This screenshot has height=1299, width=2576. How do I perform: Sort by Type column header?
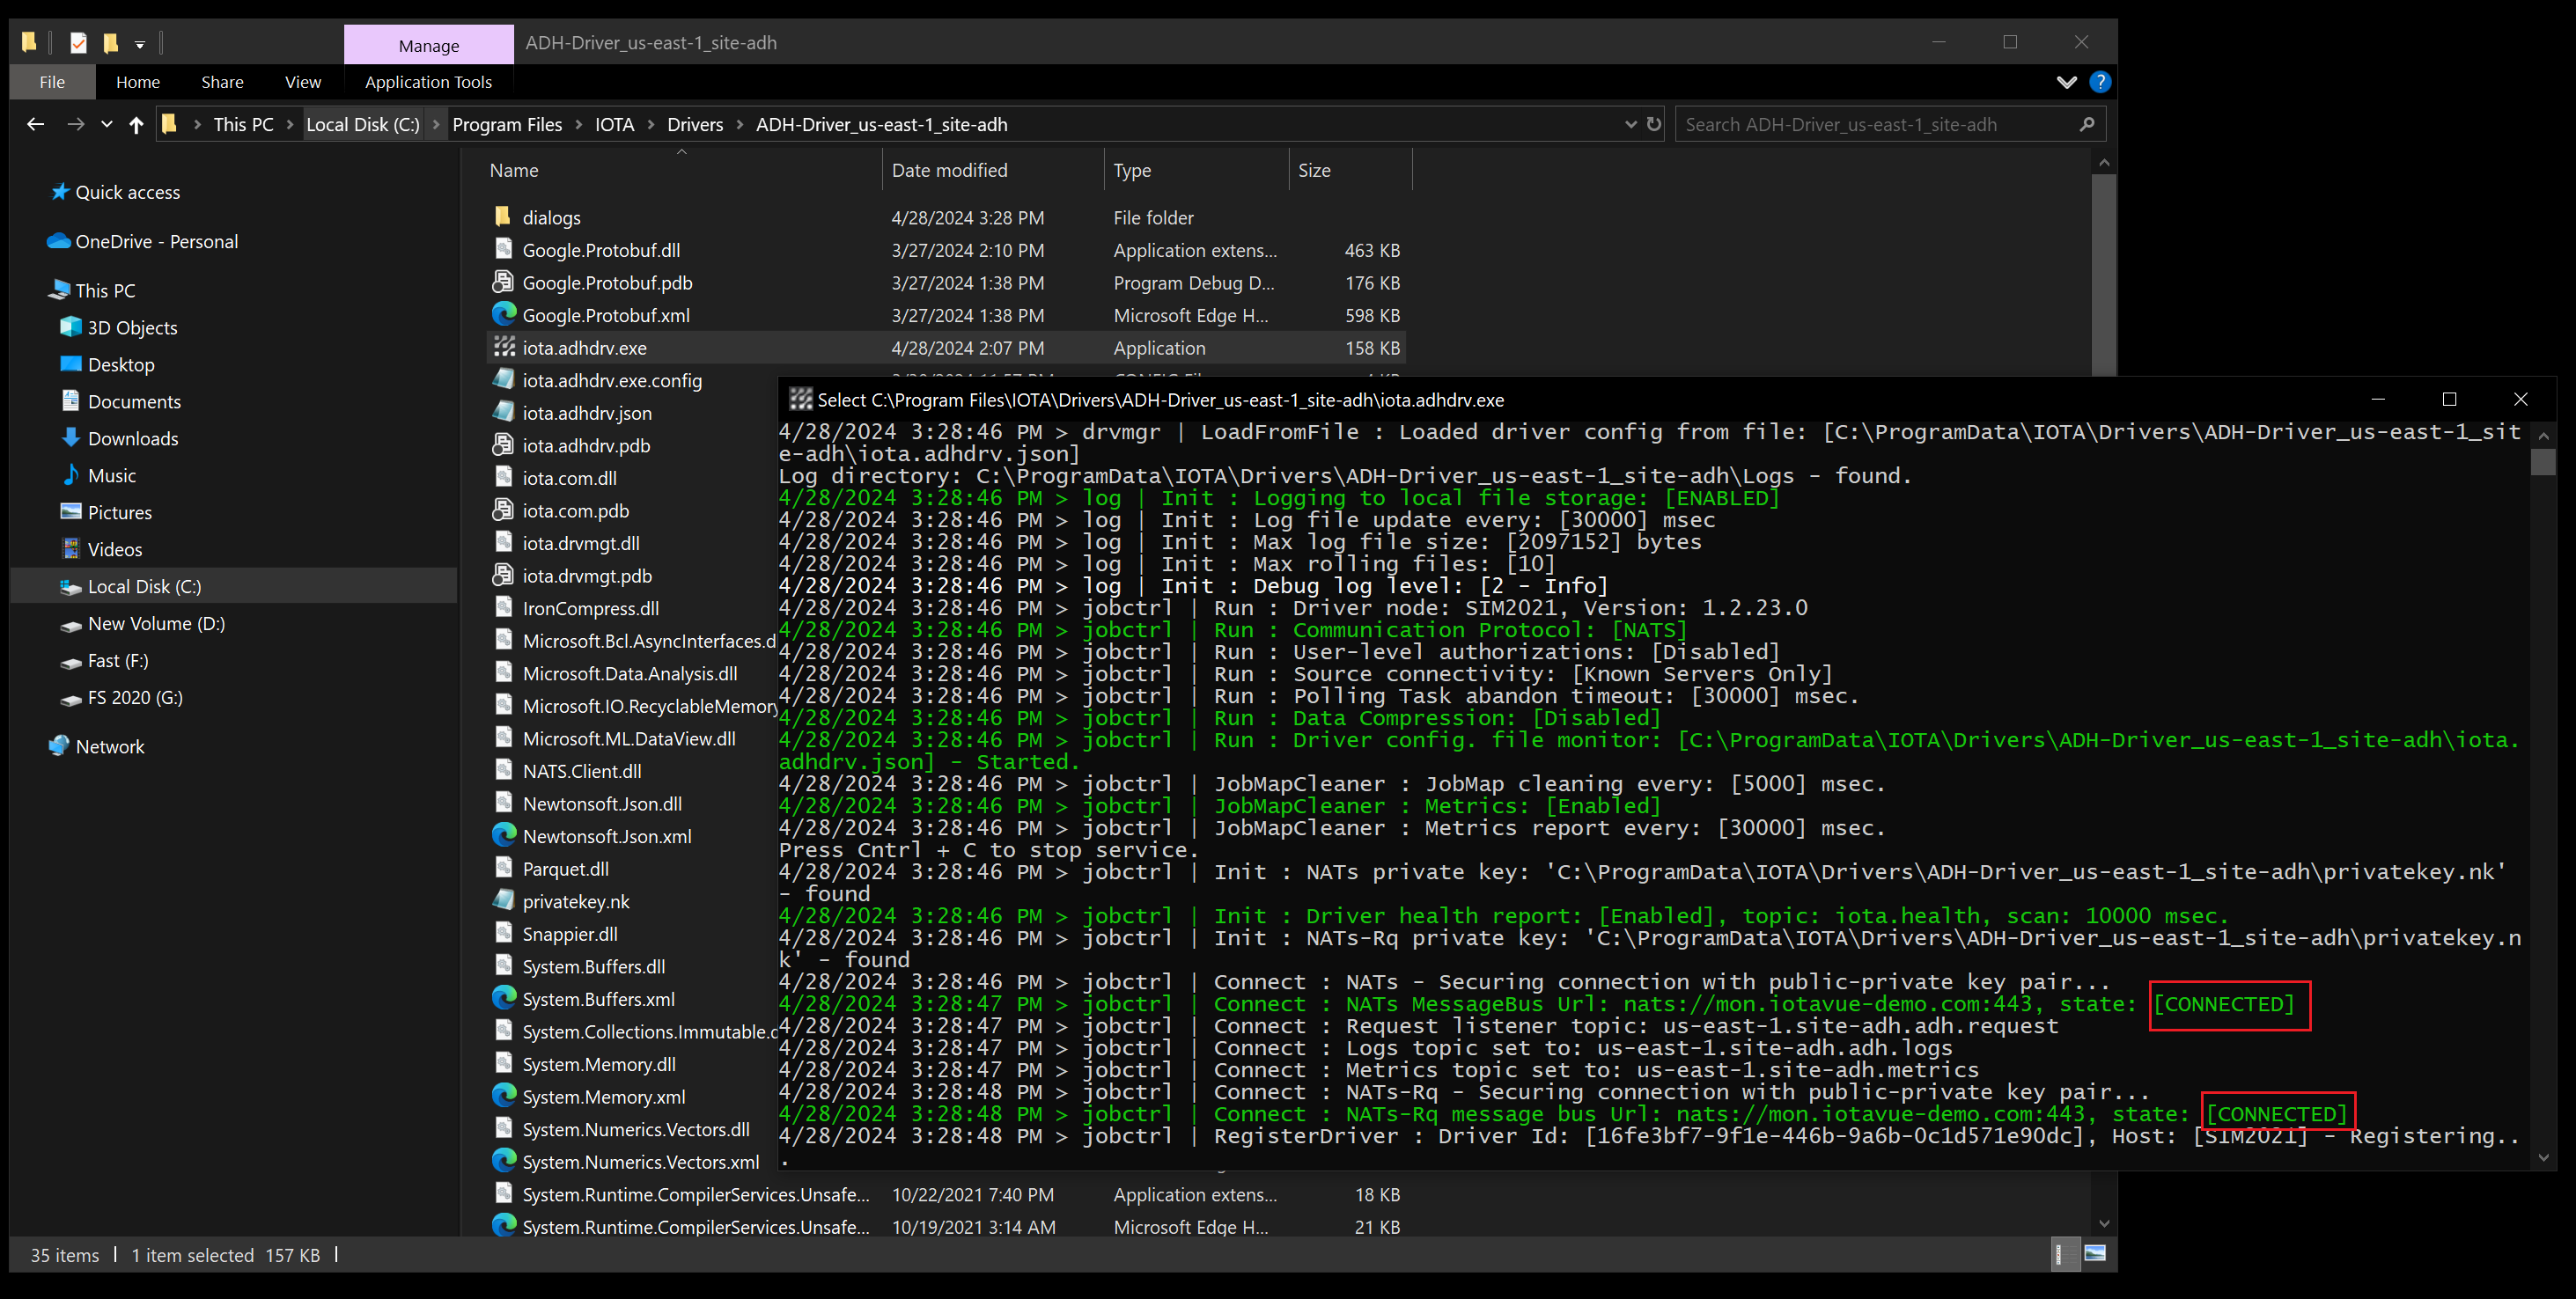point(1132,170)
